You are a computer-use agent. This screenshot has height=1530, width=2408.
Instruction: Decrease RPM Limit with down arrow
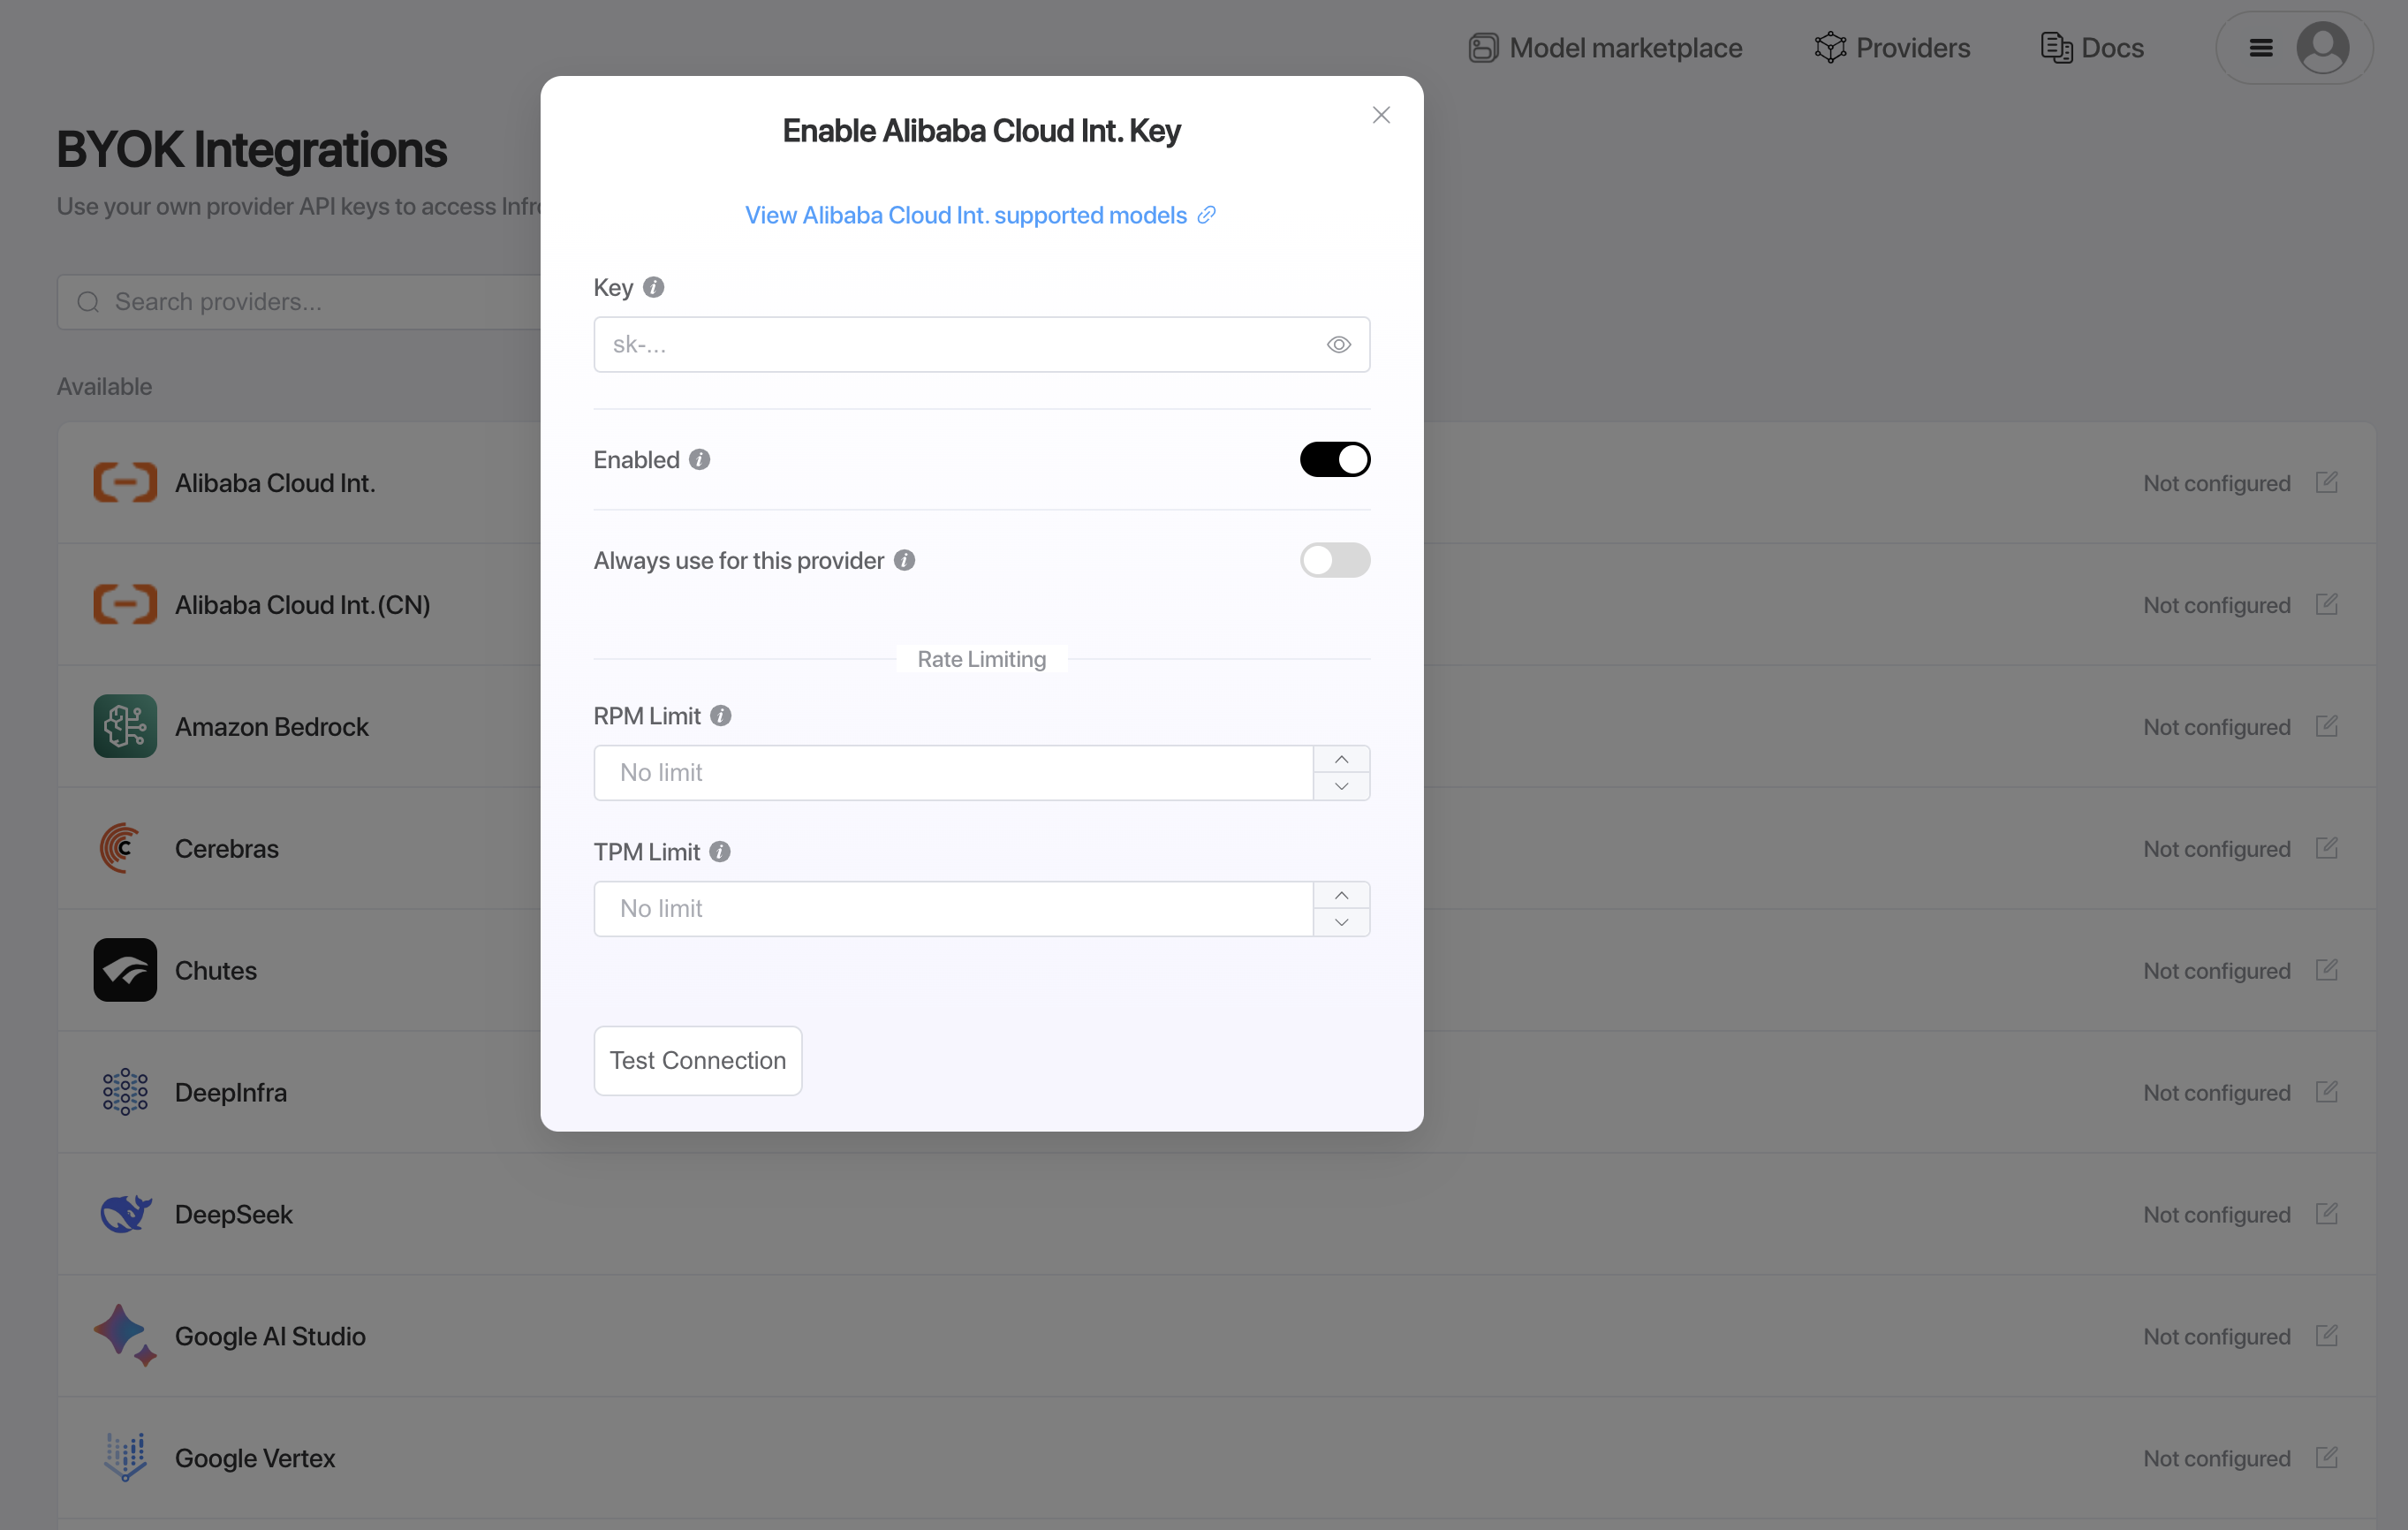(1341, 787)
